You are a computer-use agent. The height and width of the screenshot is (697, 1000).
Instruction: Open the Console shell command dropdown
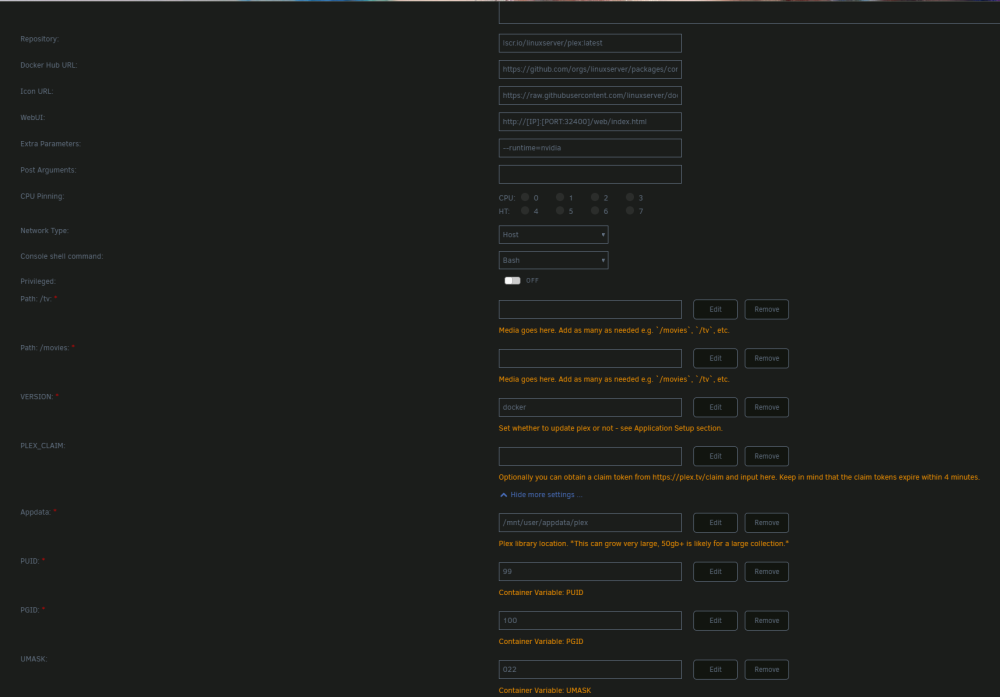[x=553, y=260]
